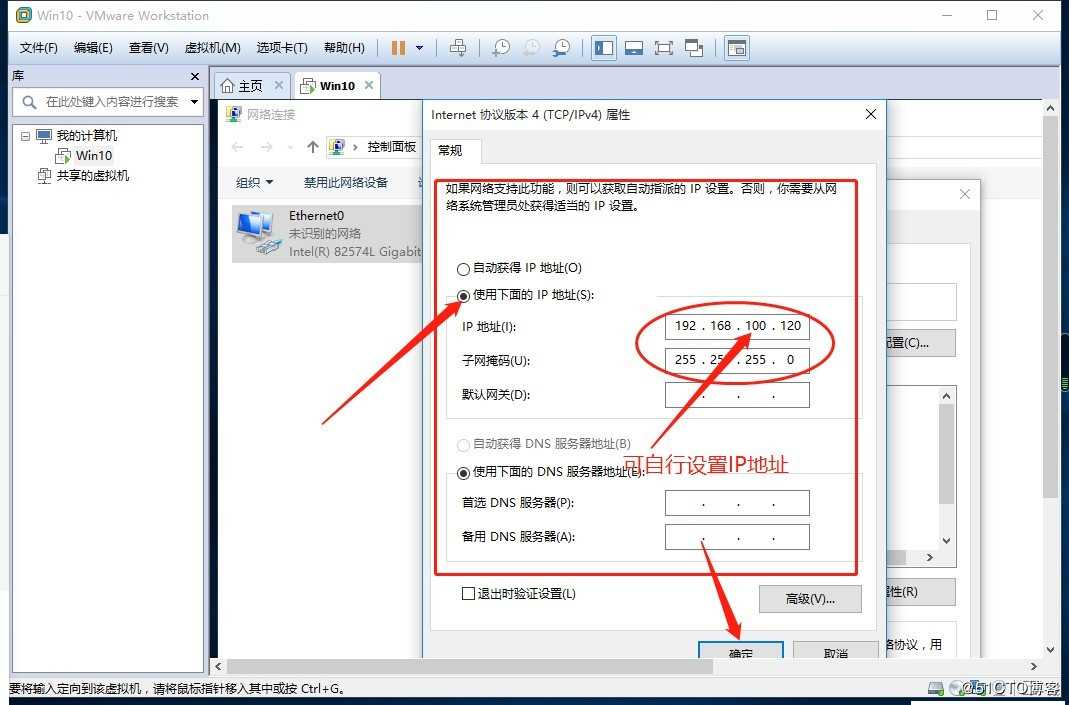Open the 选项卡(T) menu

(282, 48)
